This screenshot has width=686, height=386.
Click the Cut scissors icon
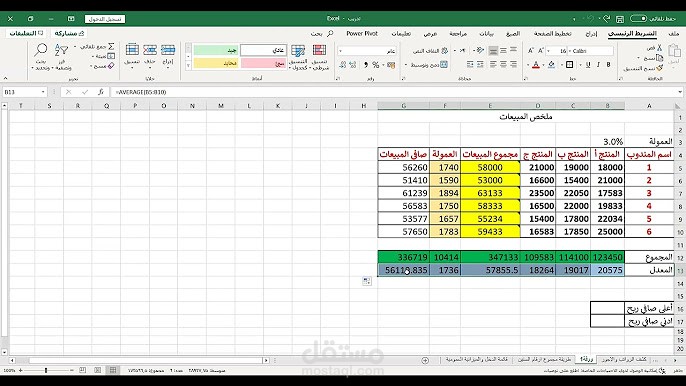coord(659,48)
